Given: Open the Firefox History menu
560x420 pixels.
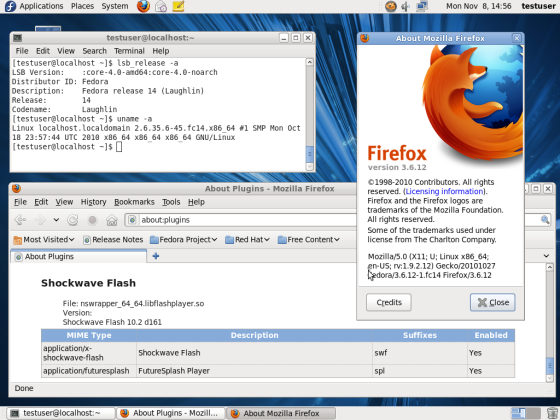Looking at the screenshot, I should [94, 202].
